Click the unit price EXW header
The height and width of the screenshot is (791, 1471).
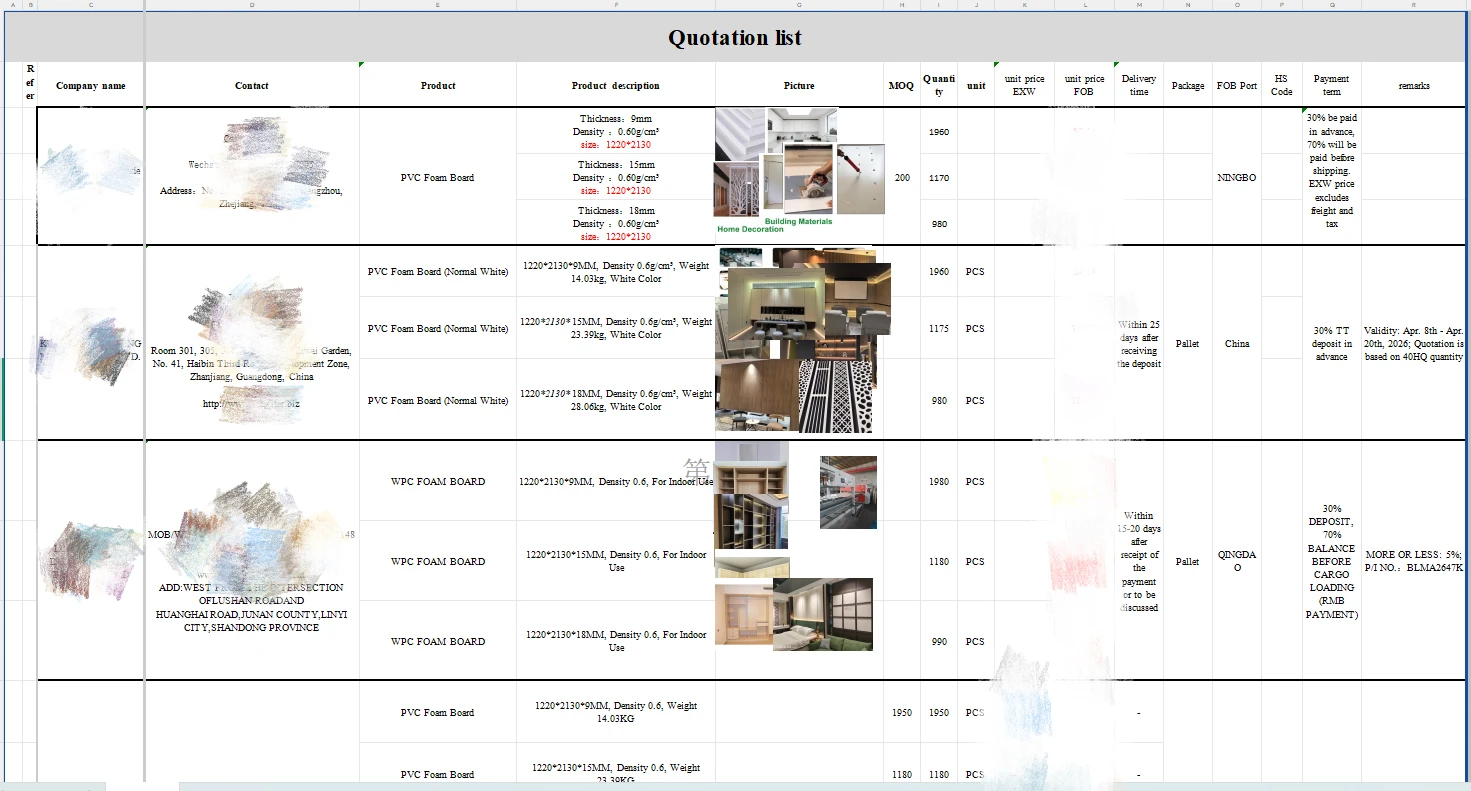1024,85
